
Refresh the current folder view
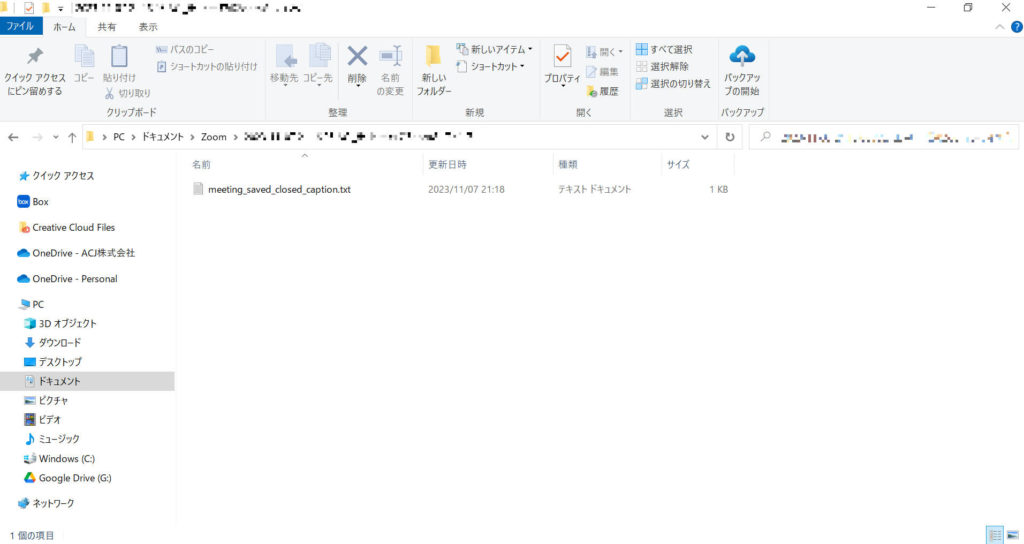pyautogui.click(x=730, y=137)
